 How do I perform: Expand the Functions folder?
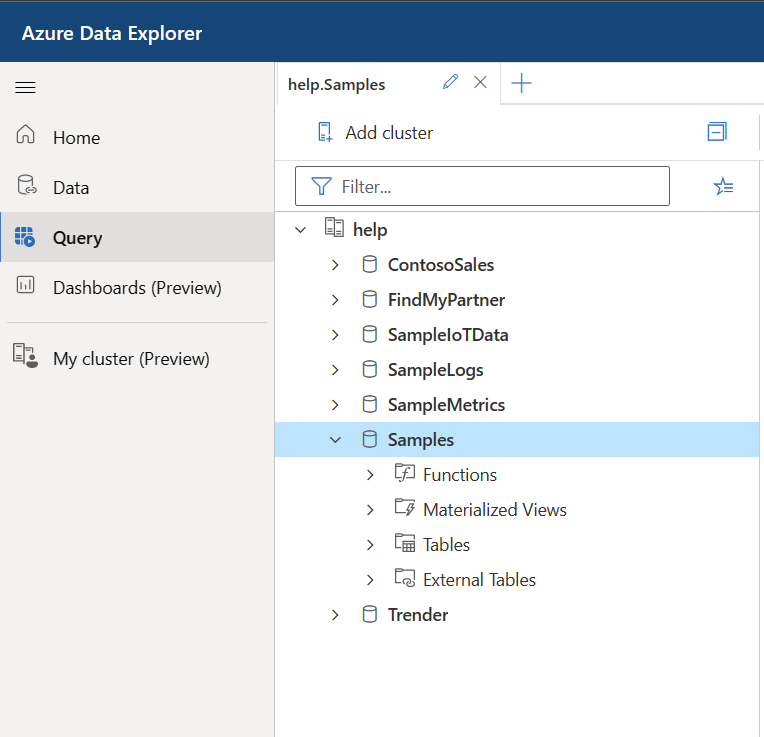pos(370,475)
